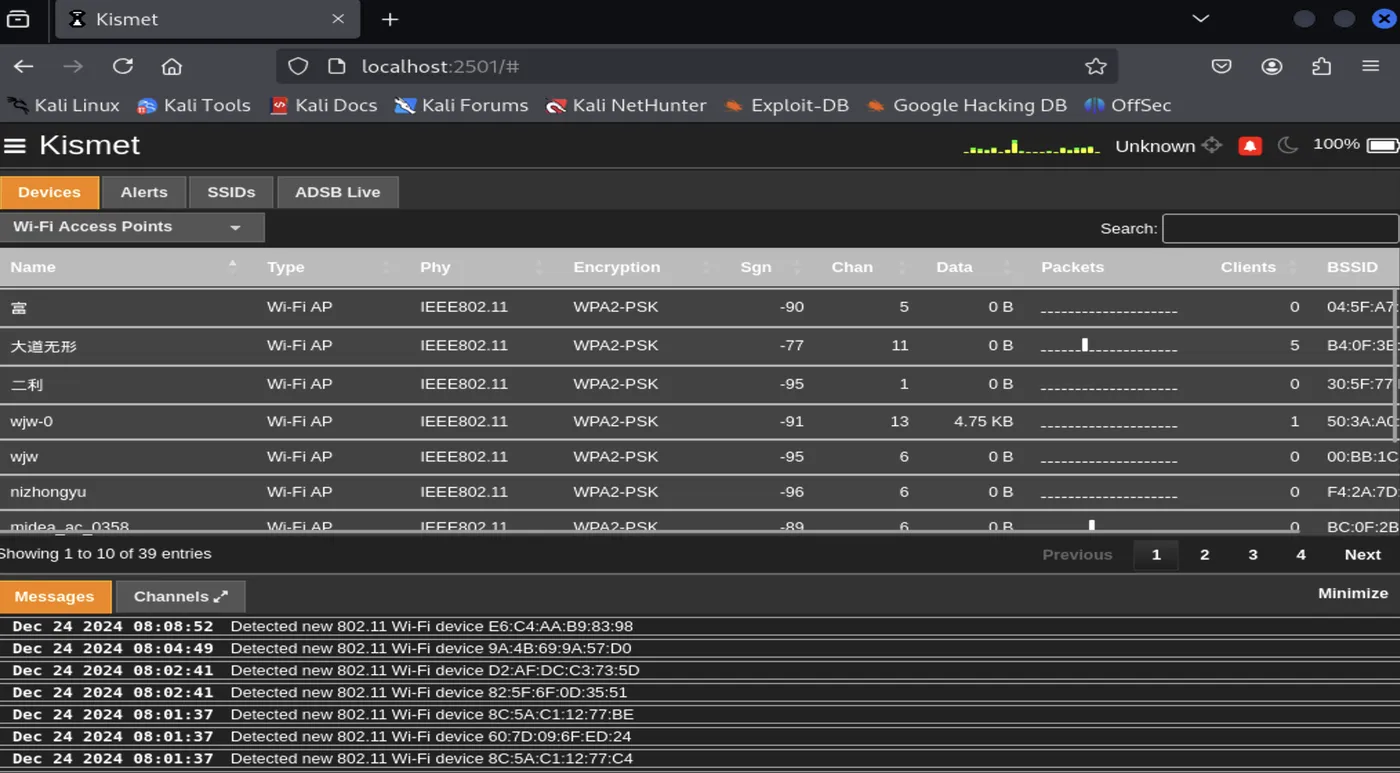Open the Pocket save icon
Viewport: 1400px width, 773px height.
[x=1221, y=66]
